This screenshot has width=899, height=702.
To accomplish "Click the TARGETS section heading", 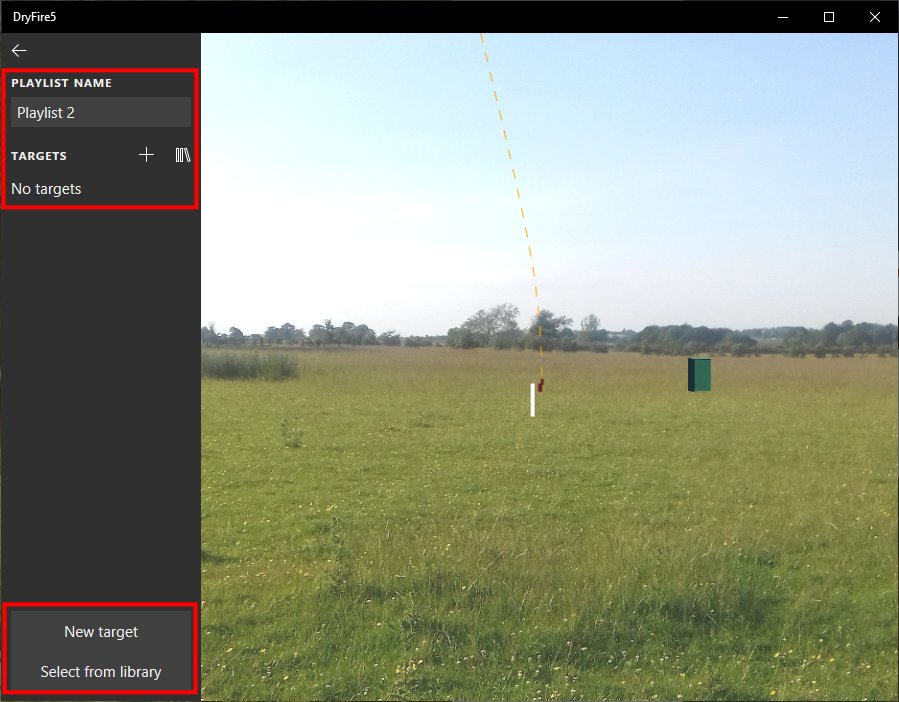I will [x=39, y=156].
